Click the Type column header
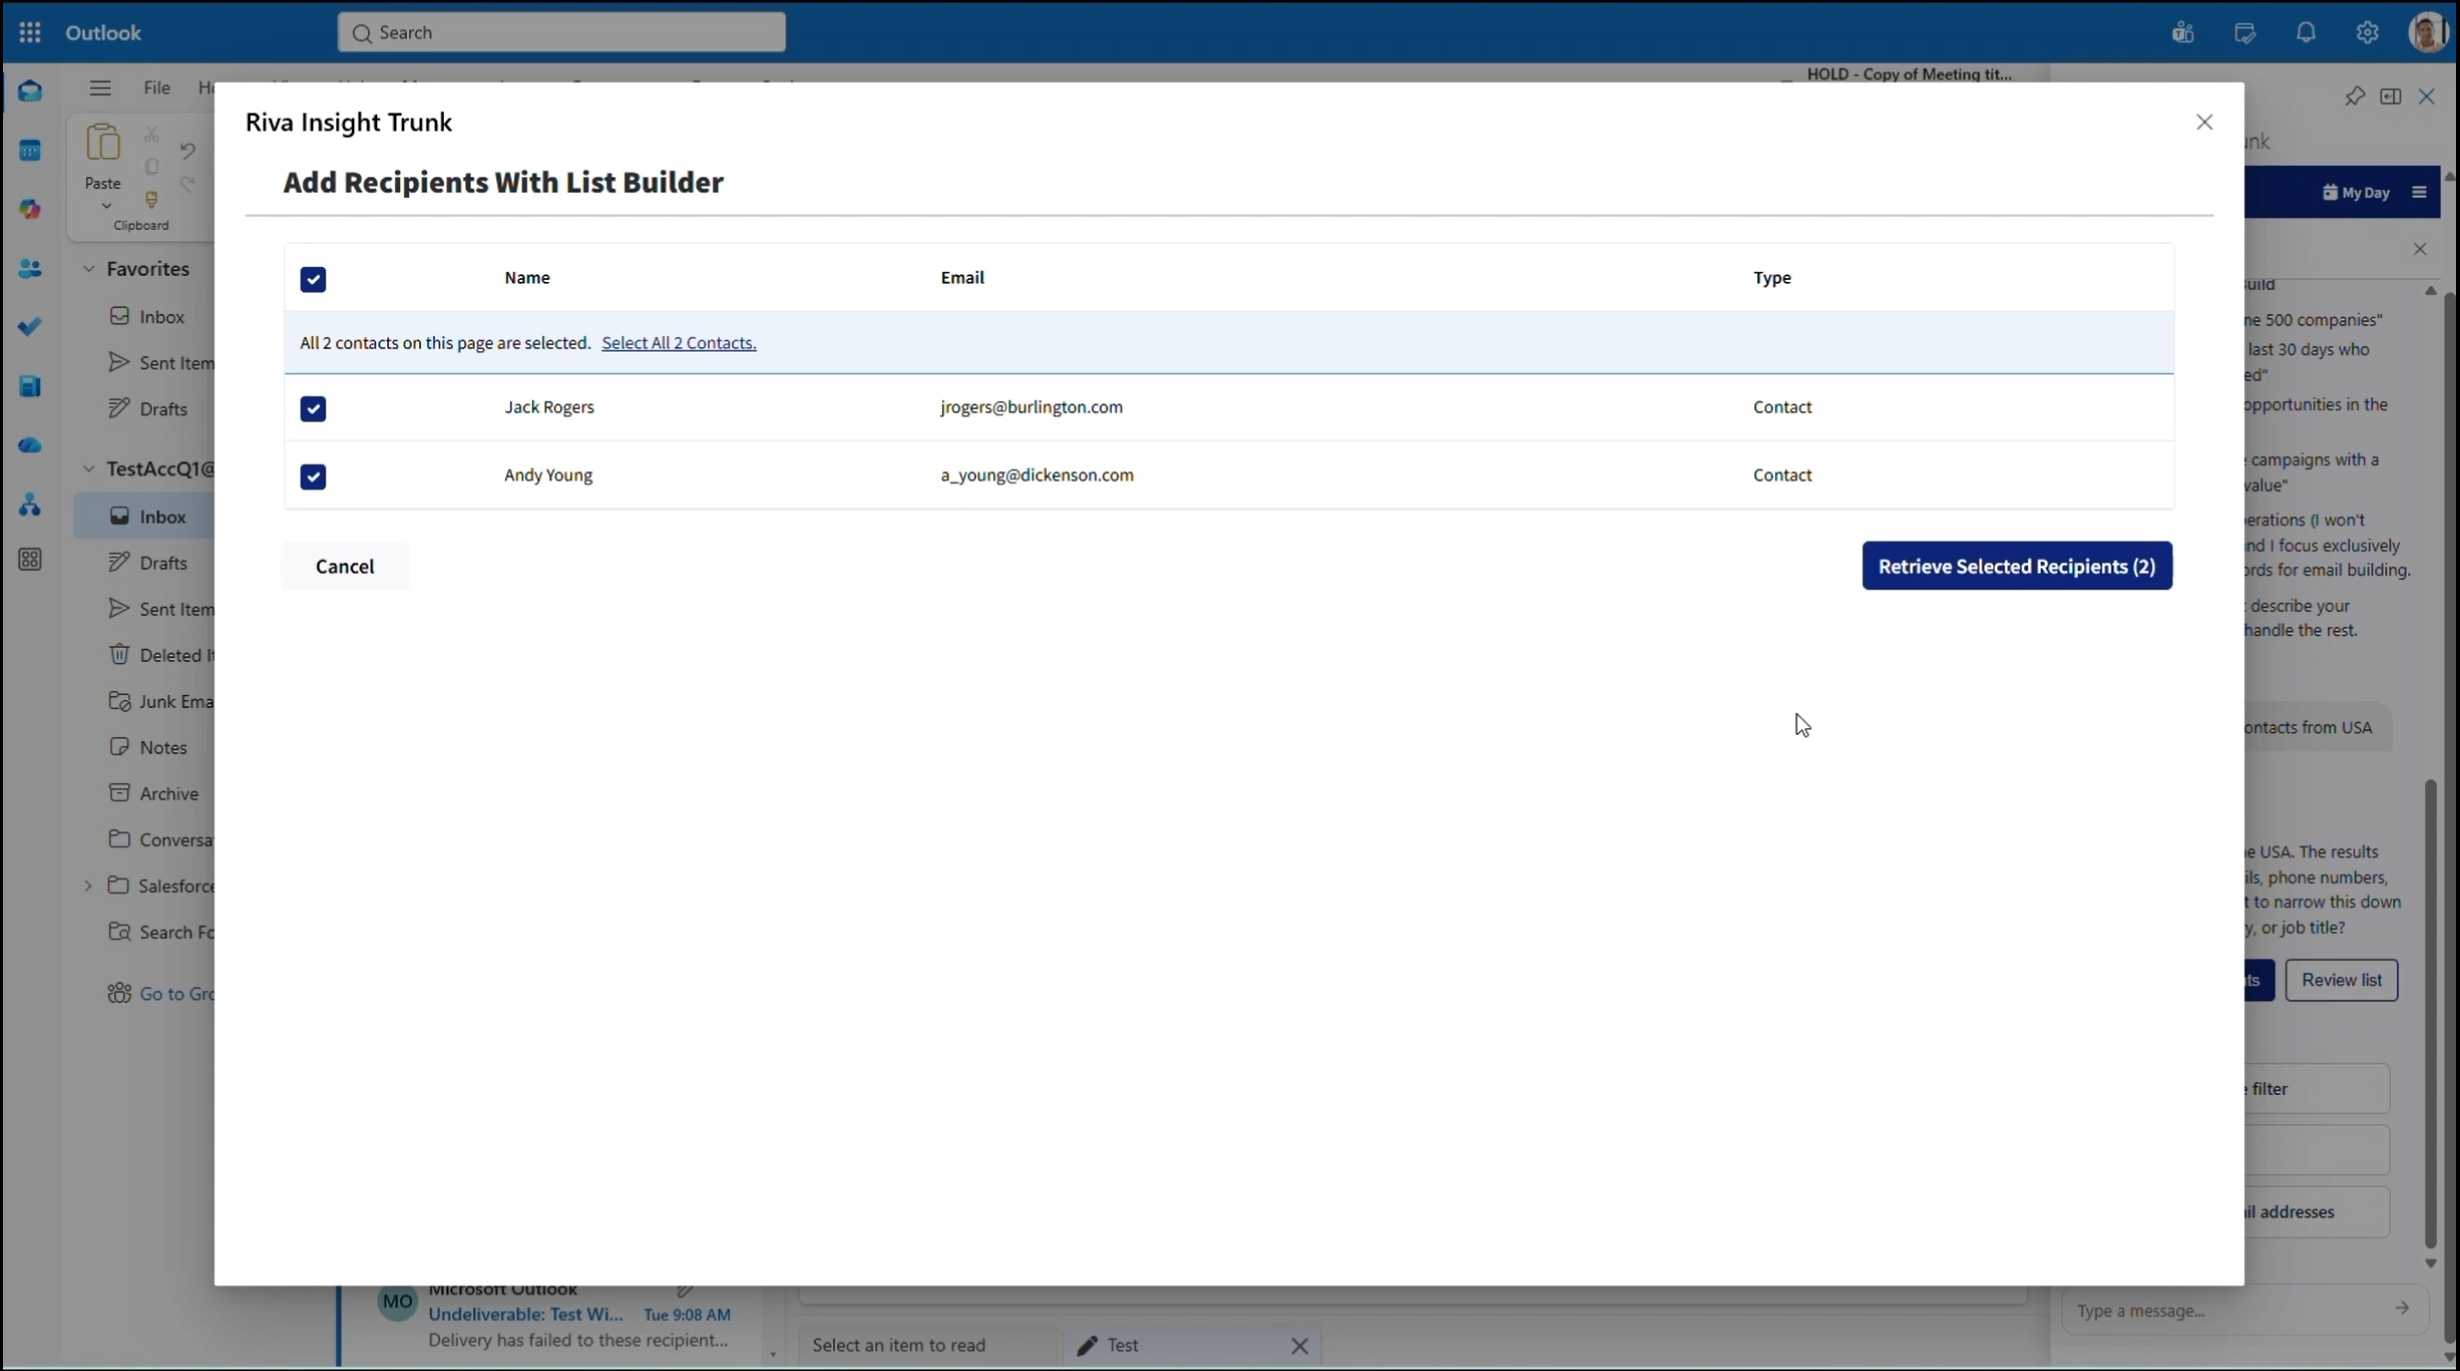This screenshot has width=2460, height=1371. pos(1772,278)
